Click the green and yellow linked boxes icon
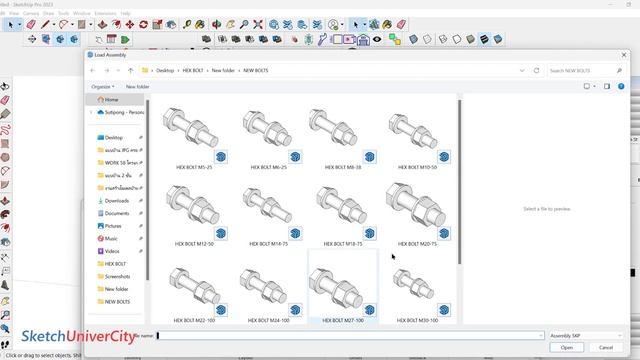 [x=394, y=40]
